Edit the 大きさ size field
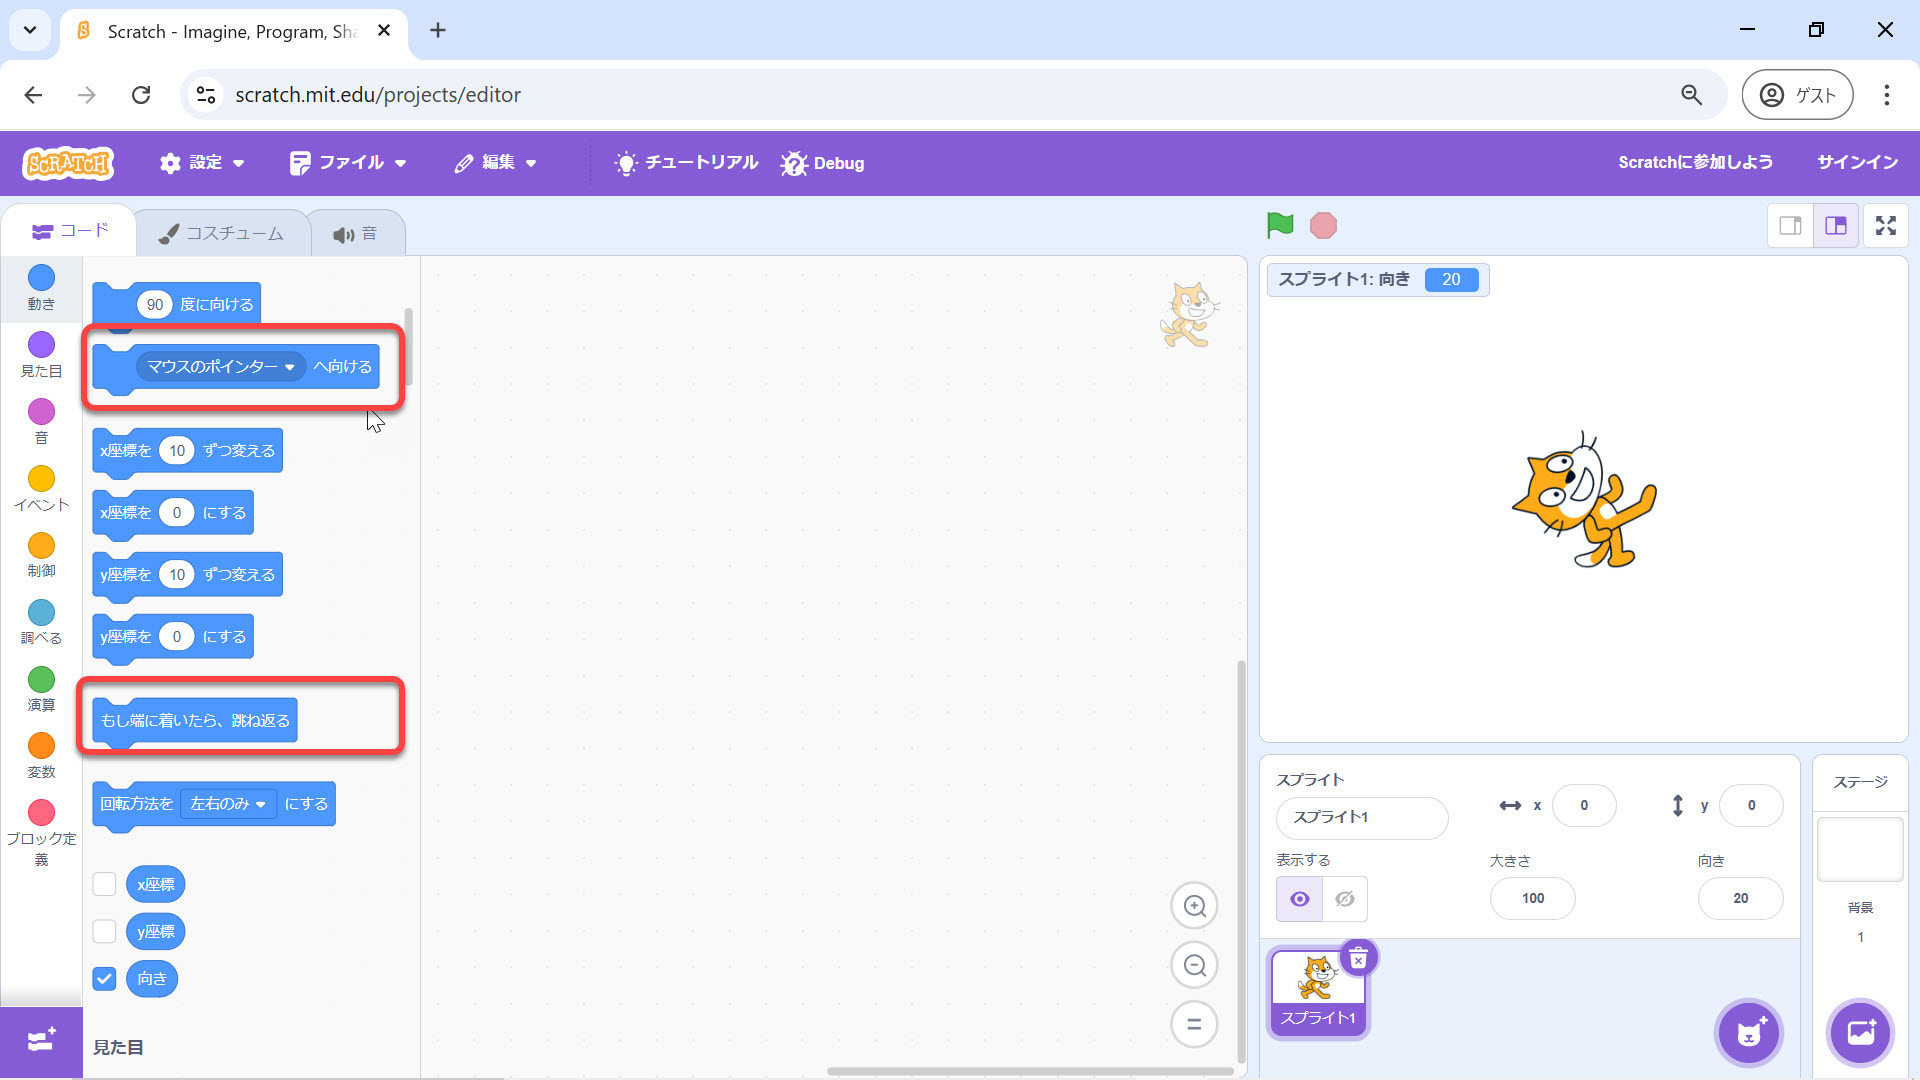Image resolution: width=1920 pixels, height=1080 pixels. tap(1532, 898)
